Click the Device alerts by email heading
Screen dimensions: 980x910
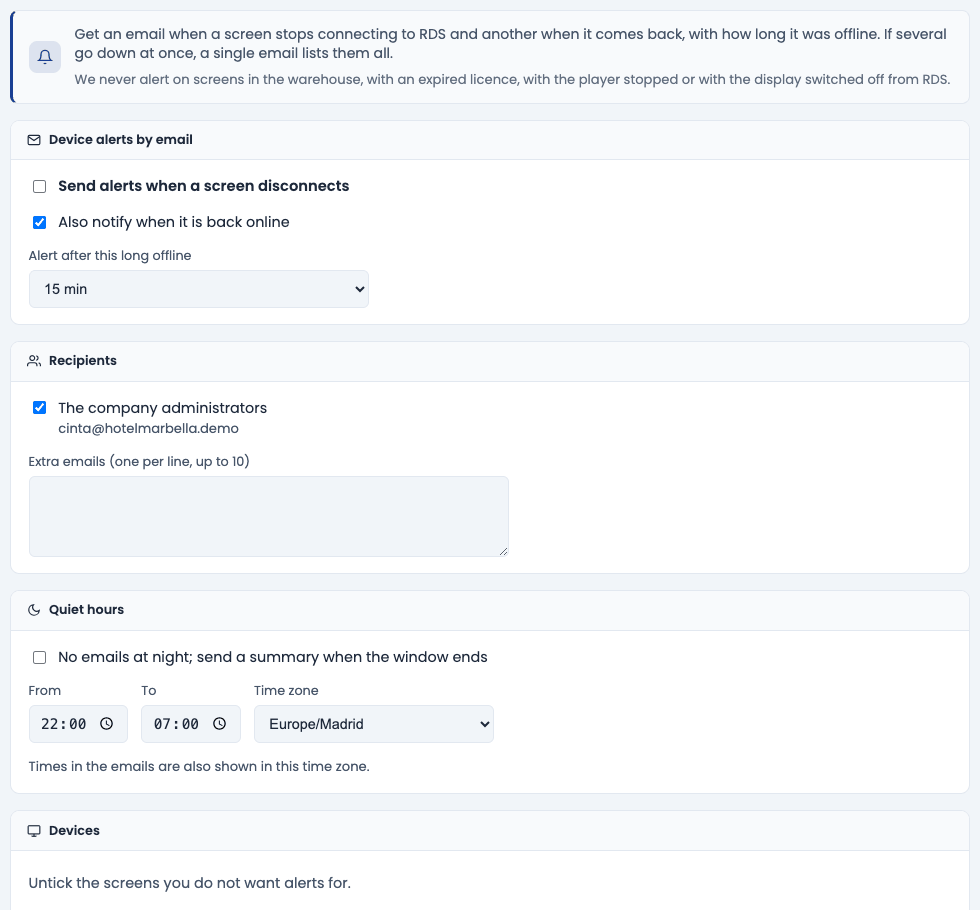coord(121,140)
